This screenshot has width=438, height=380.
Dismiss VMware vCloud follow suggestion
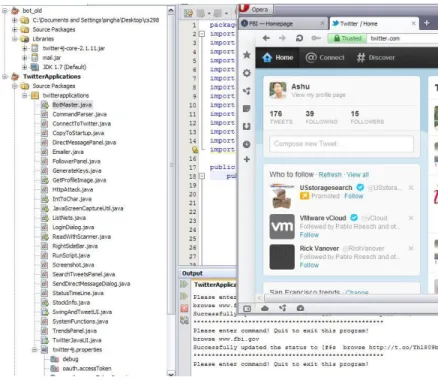point(411,218)
